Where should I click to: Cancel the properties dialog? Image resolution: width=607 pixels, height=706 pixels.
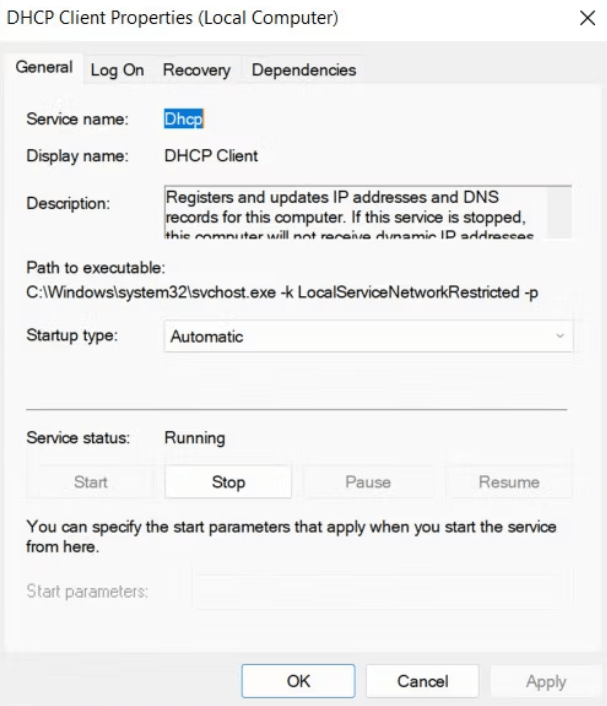pos(422,681)
